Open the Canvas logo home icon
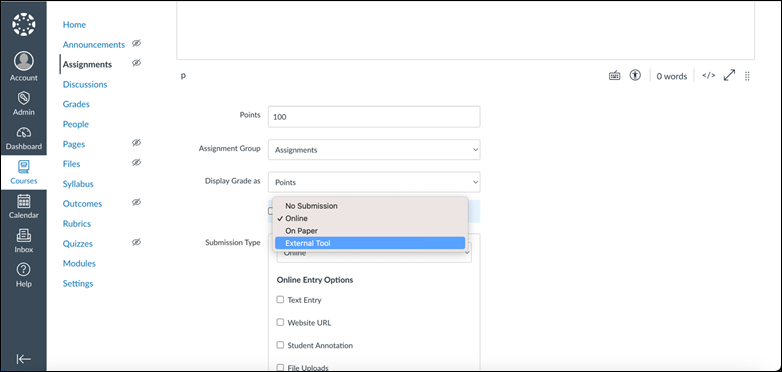 [23, 24]
